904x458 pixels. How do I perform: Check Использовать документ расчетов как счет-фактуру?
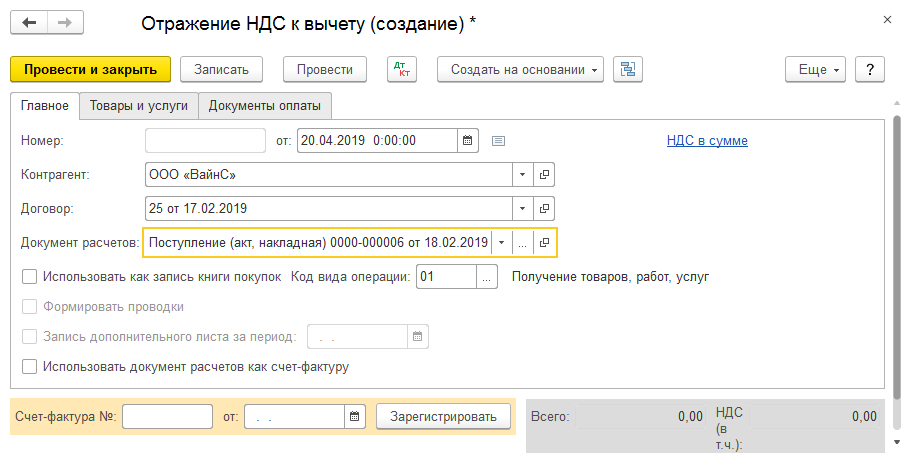click(x=29, y=366)
